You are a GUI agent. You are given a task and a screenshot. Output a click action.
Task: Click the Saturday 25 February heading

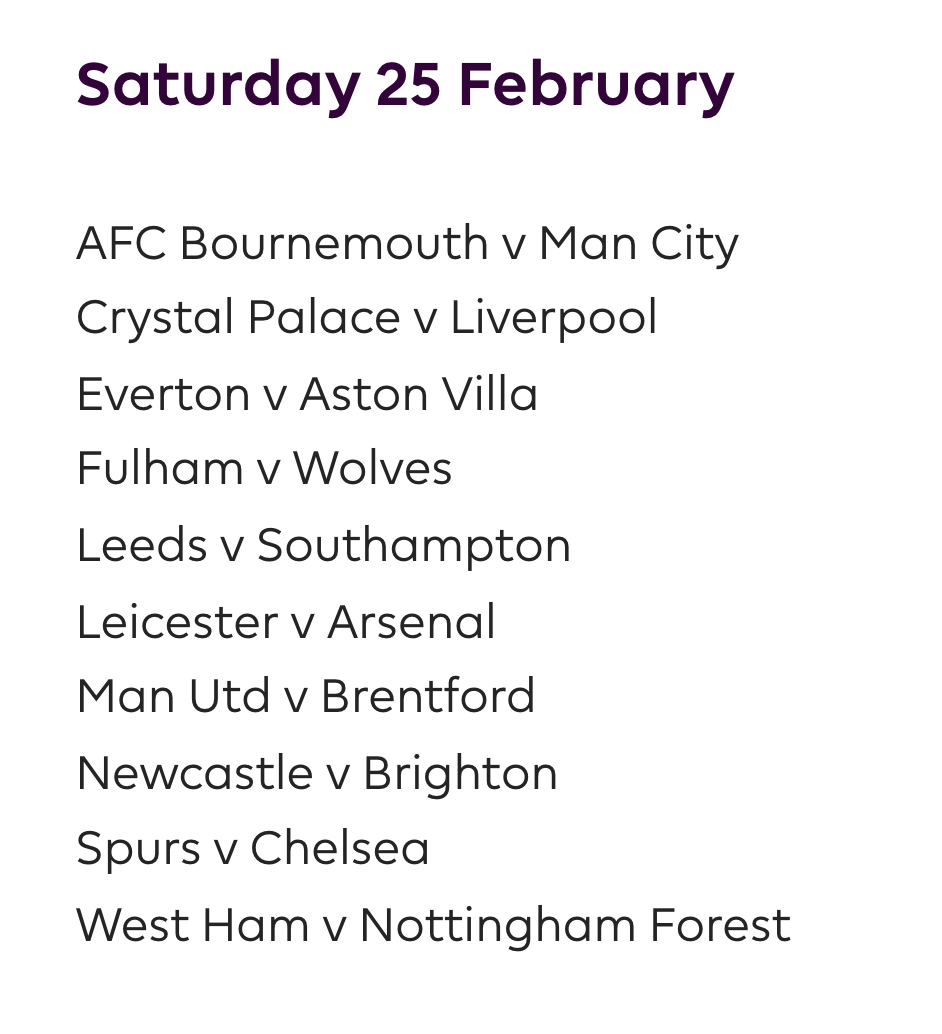[405, 86]
